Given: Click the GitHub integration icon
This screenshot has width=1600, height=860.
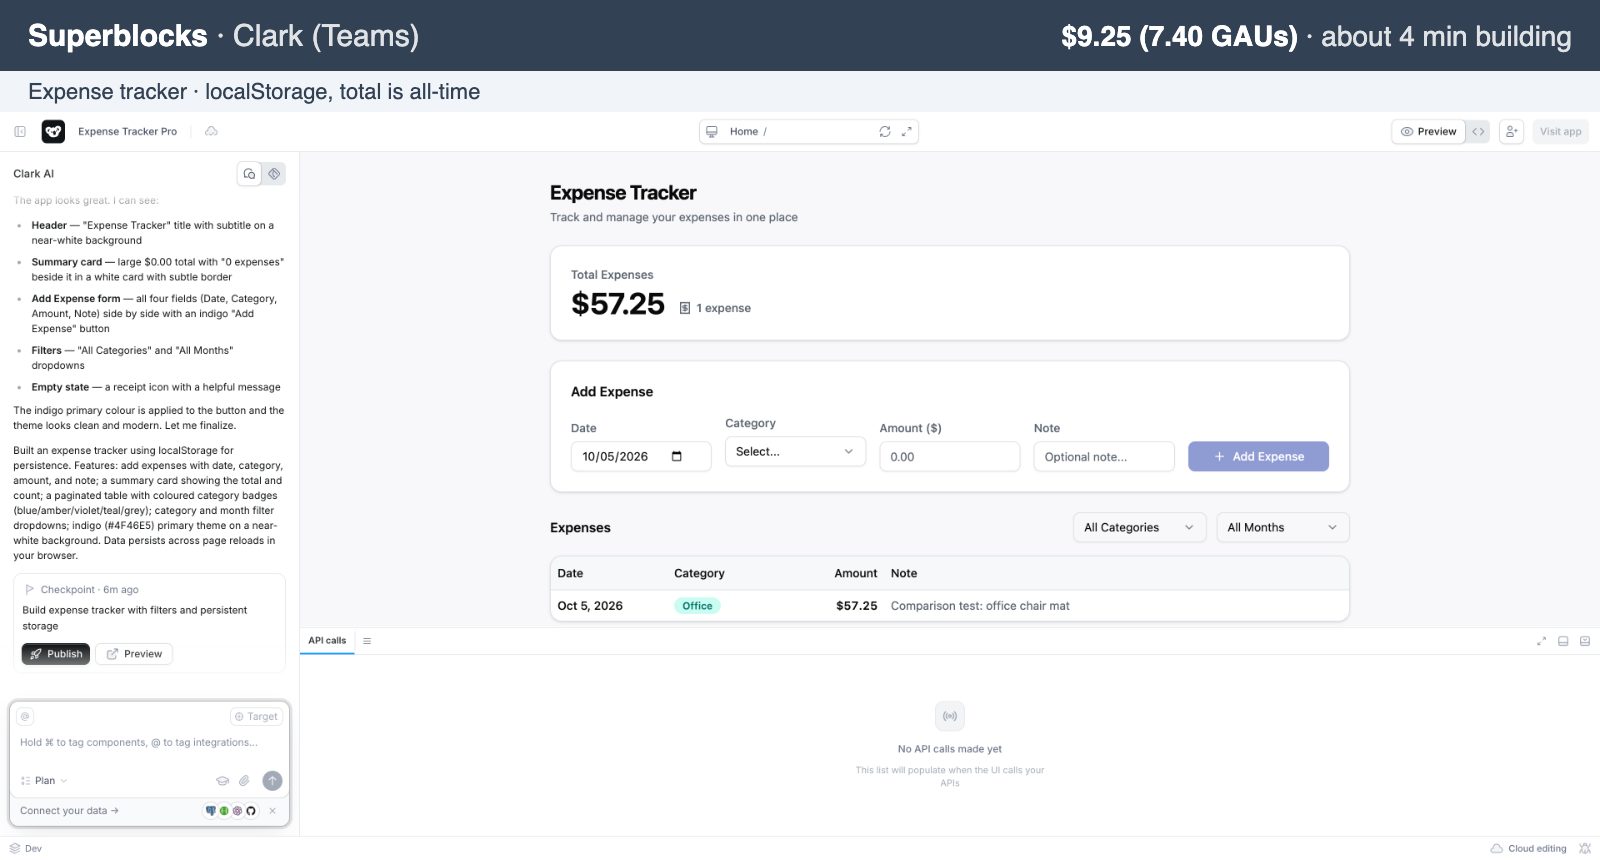Looking at the screenshot, I should click(251, 811).
